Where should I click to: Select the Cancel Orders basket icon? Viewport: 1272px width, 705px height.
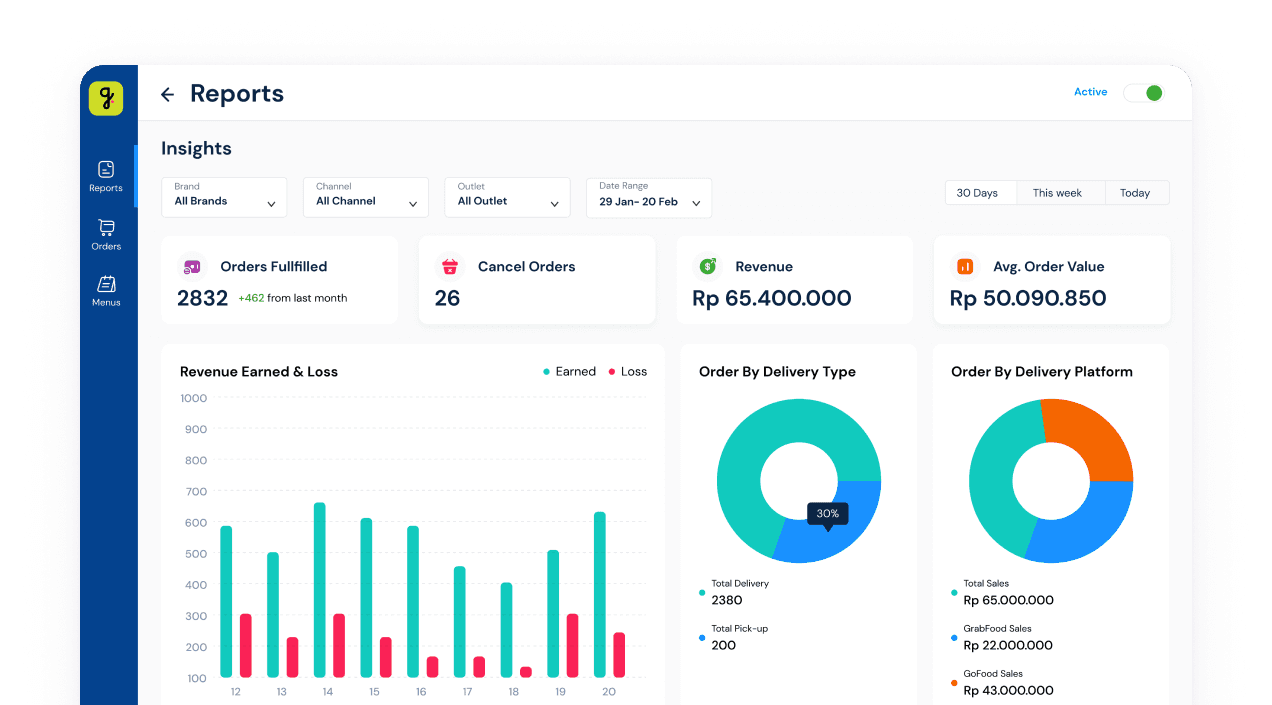point(448,266)
